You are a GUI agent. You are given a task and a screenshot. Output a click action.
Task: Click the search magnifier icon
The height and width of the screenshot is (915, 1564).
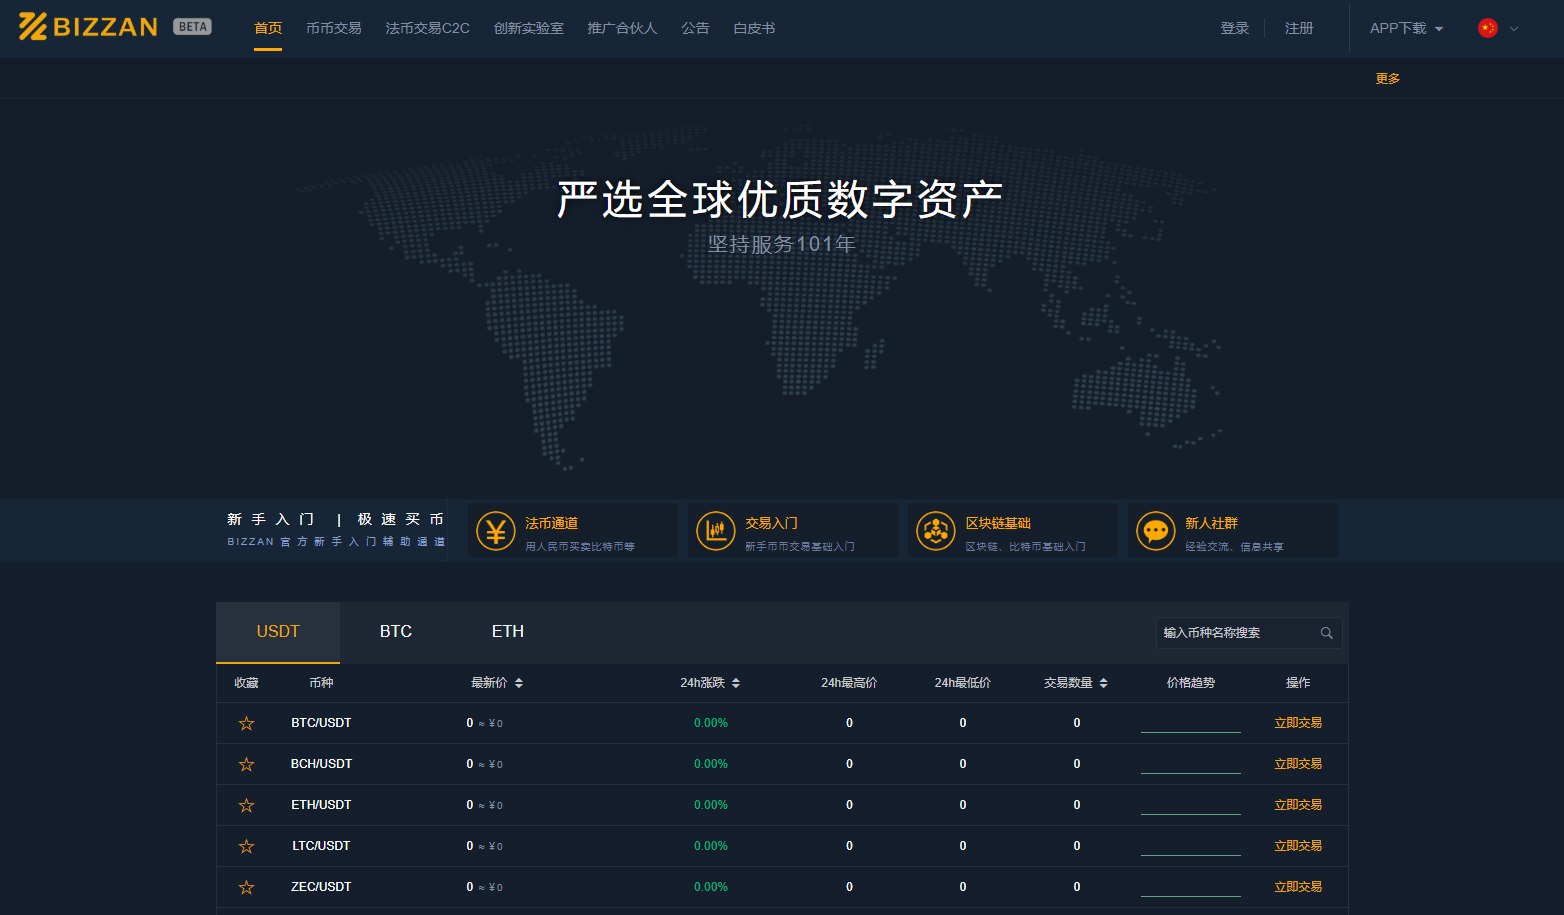tap(1326, 633)
